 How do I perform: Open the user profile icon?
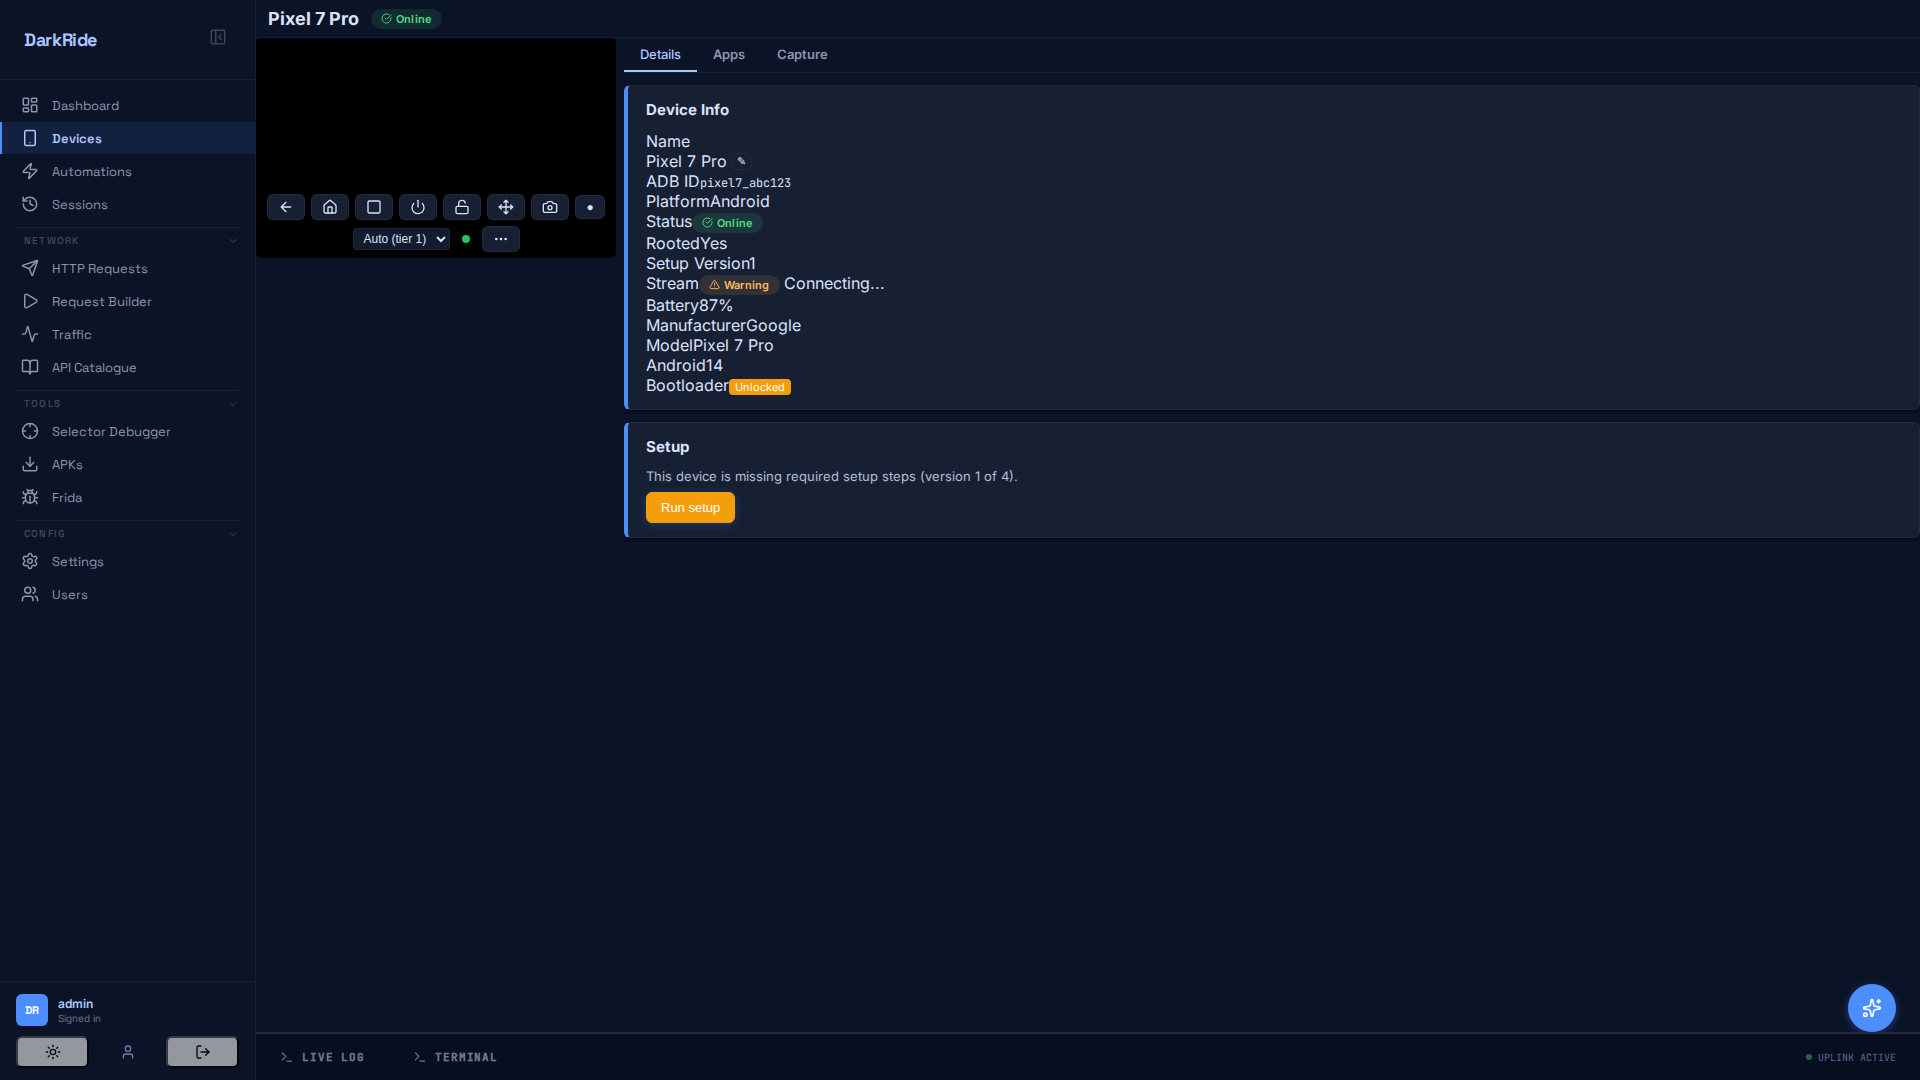tap(128, 1052)
